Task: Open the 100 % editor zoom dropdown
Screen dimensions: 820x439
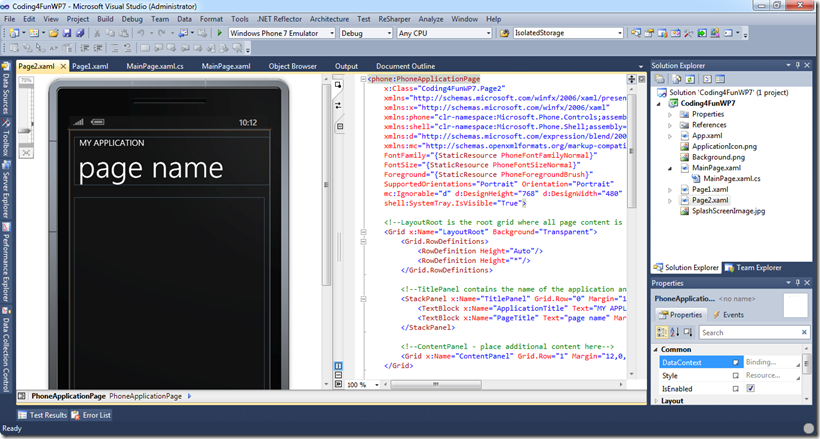Action: 375,385
